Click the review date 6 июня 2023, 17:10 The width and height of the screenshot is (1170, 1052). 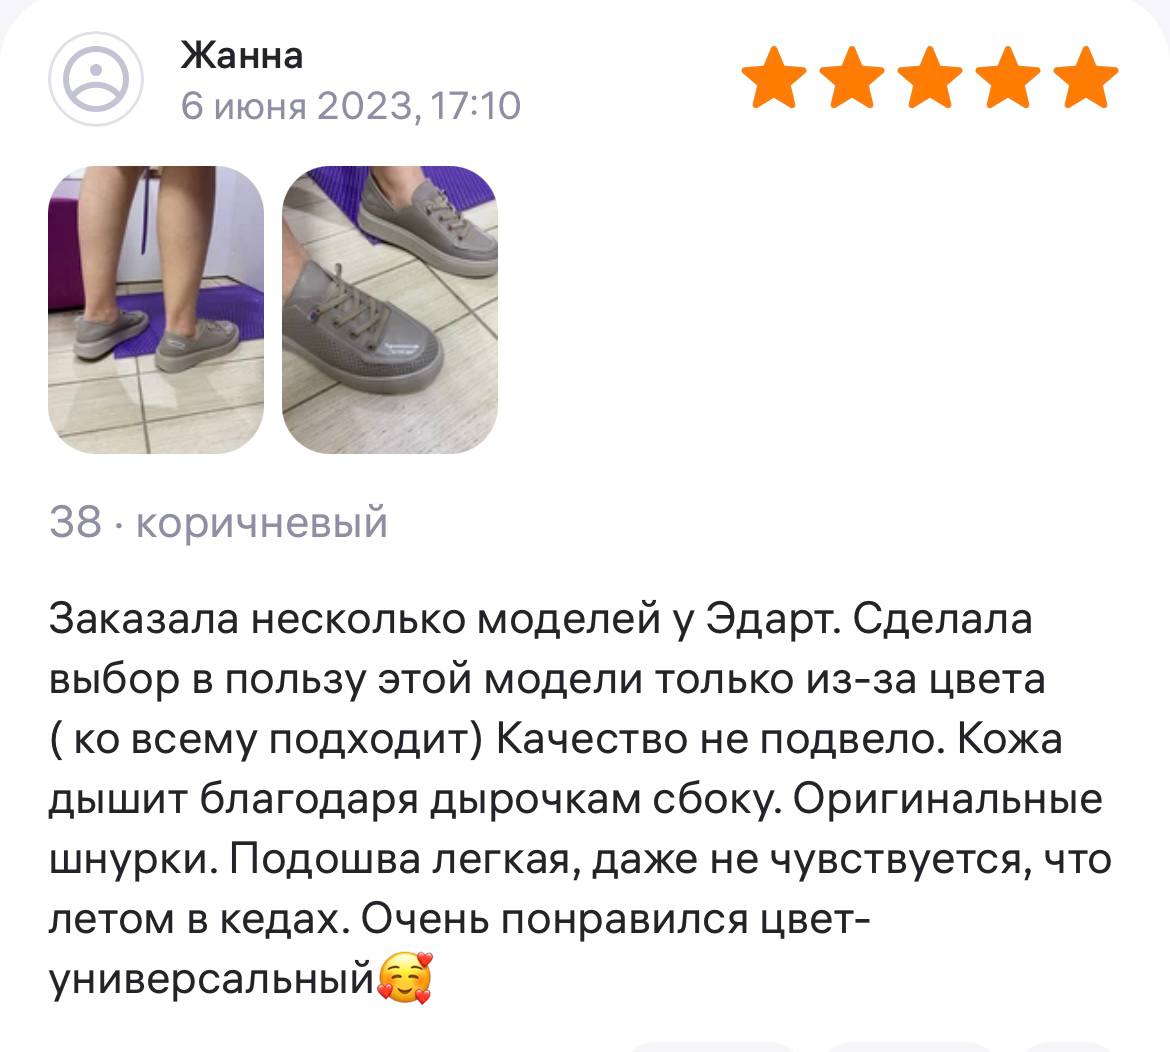[351, 105]
